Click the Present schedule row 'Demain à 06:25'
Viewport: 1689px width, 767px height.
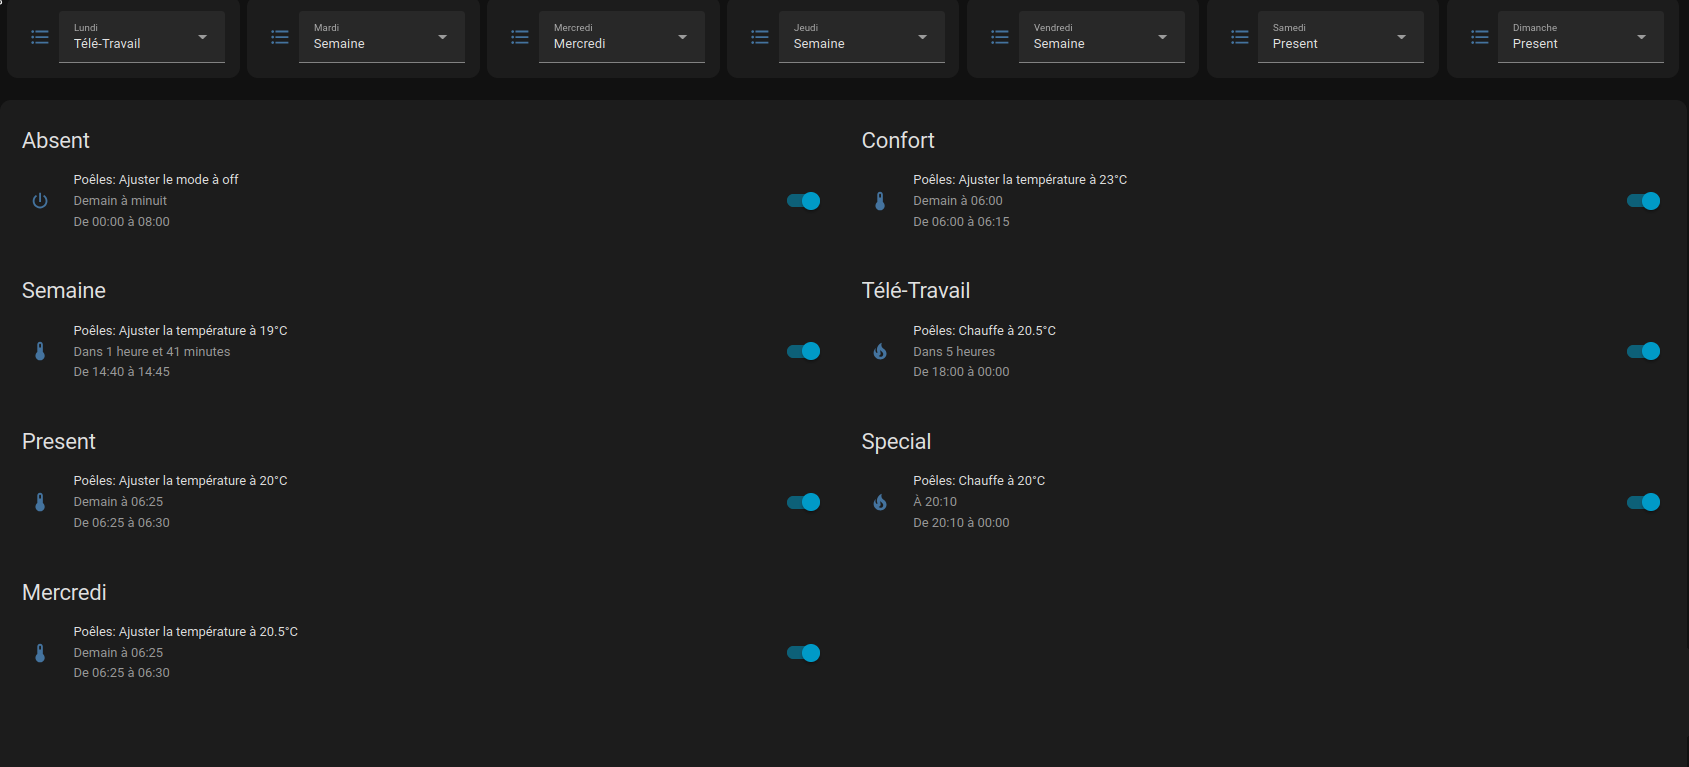(x=118, y=502)
